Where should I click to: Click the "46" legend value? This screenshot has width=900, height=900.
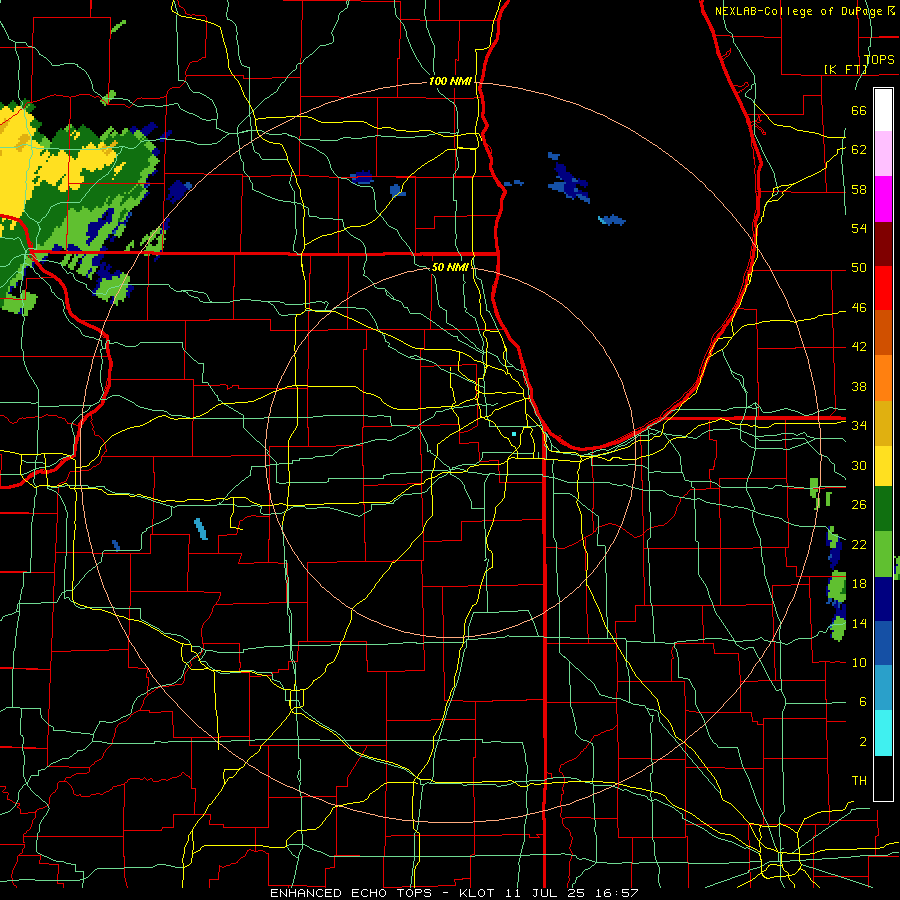[x=859, y=307]
